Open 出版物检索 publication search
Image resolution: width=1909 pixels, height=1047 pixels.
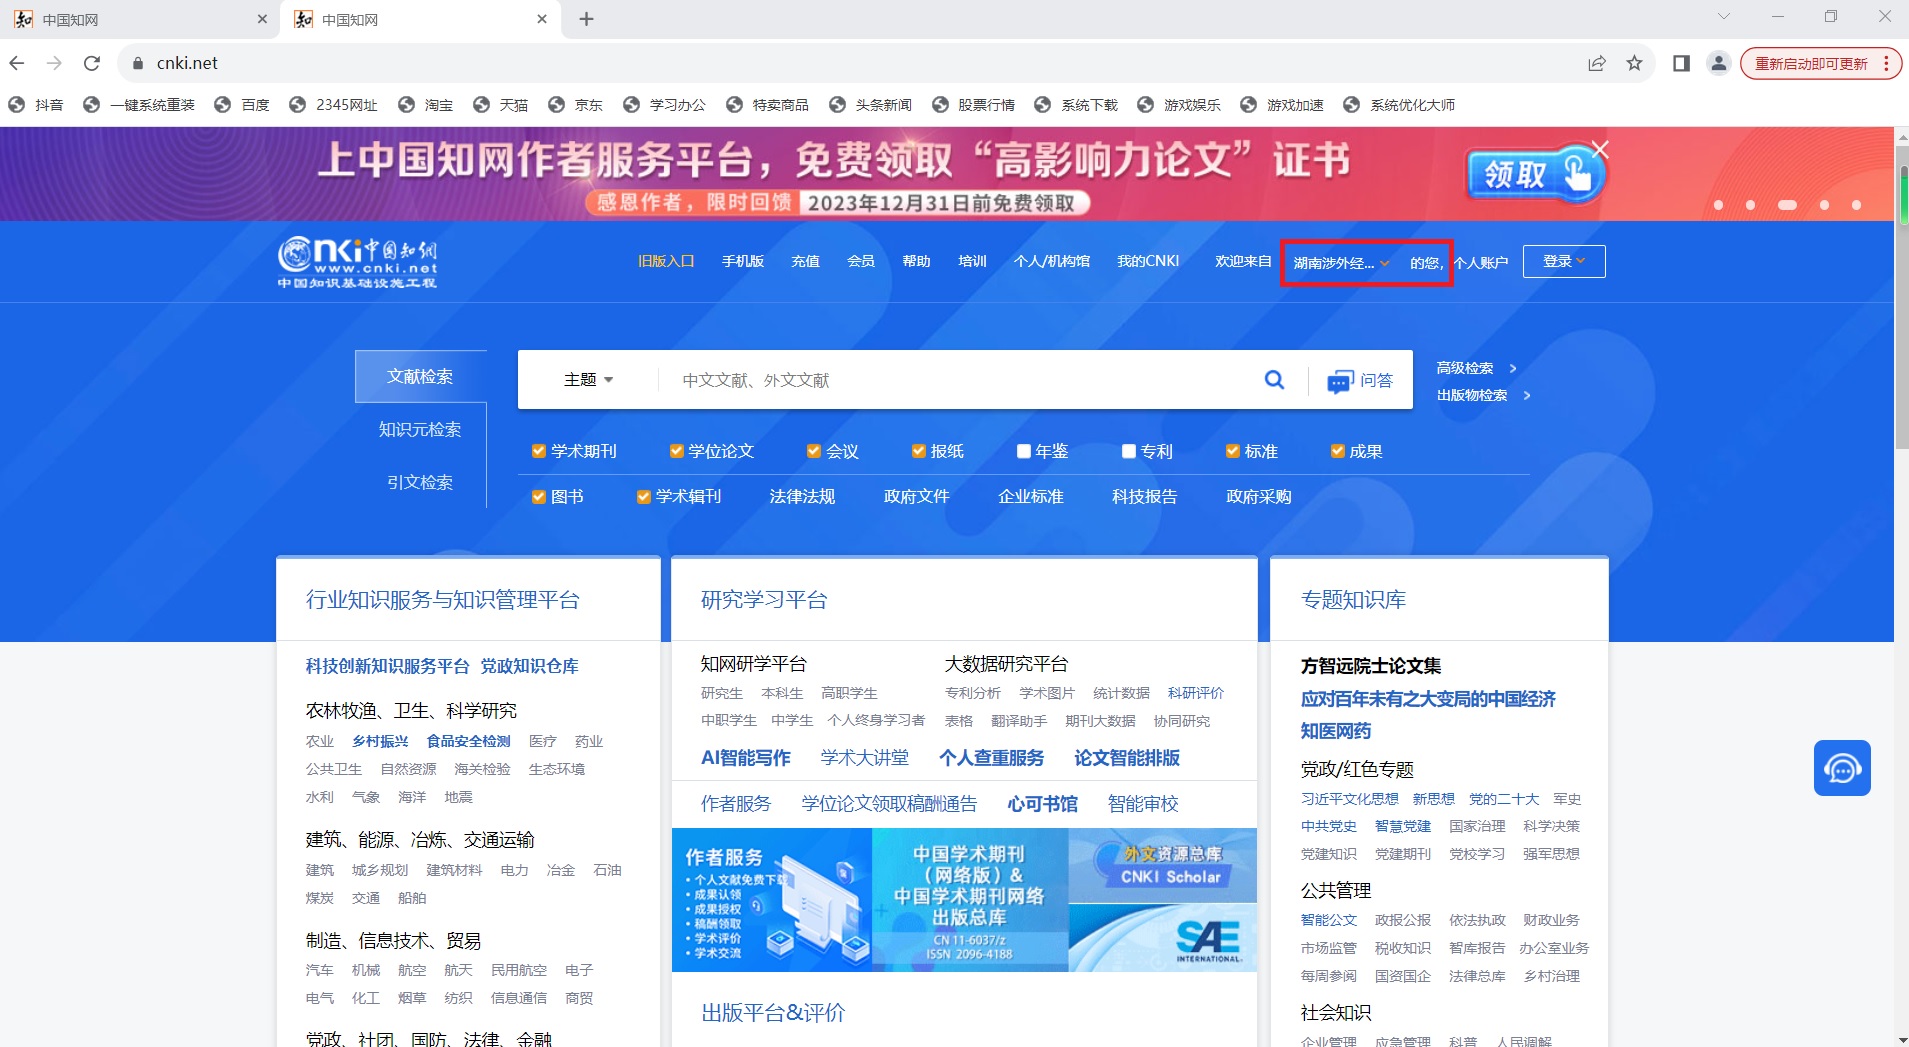coord(1483,395)
